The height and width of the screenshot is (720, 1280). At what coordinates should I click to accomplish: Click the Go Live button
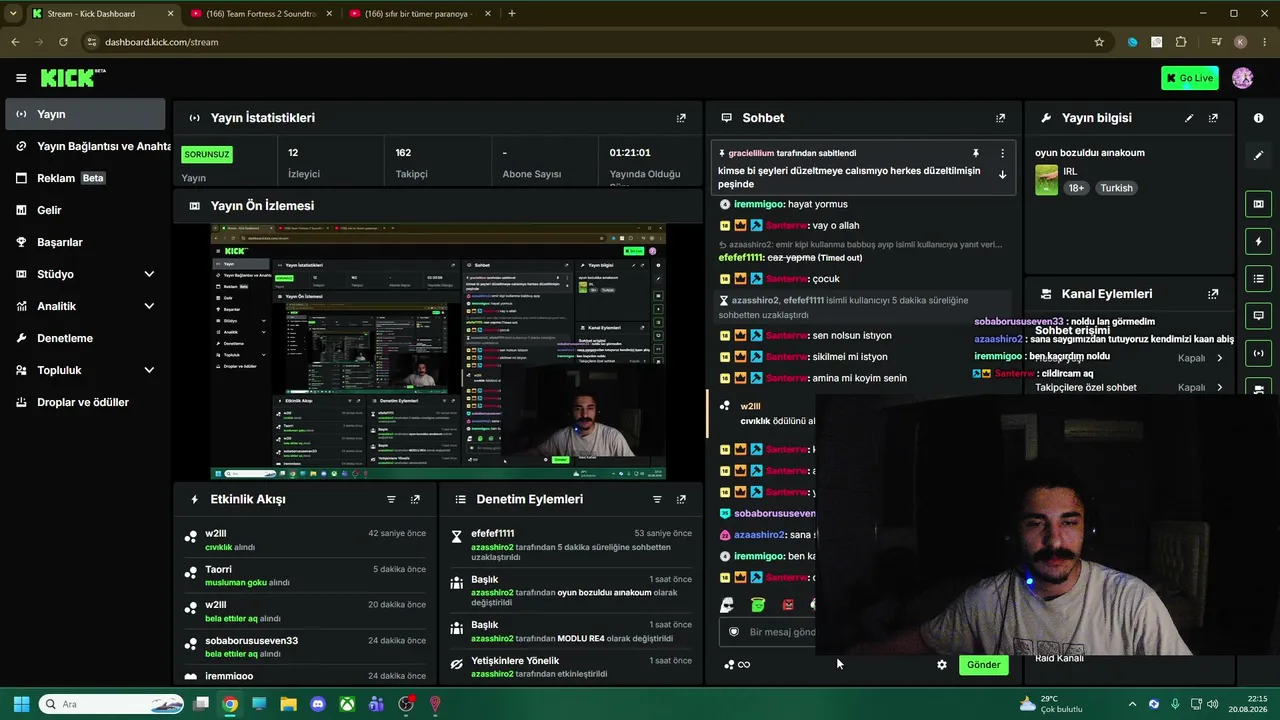point(1190,78)
